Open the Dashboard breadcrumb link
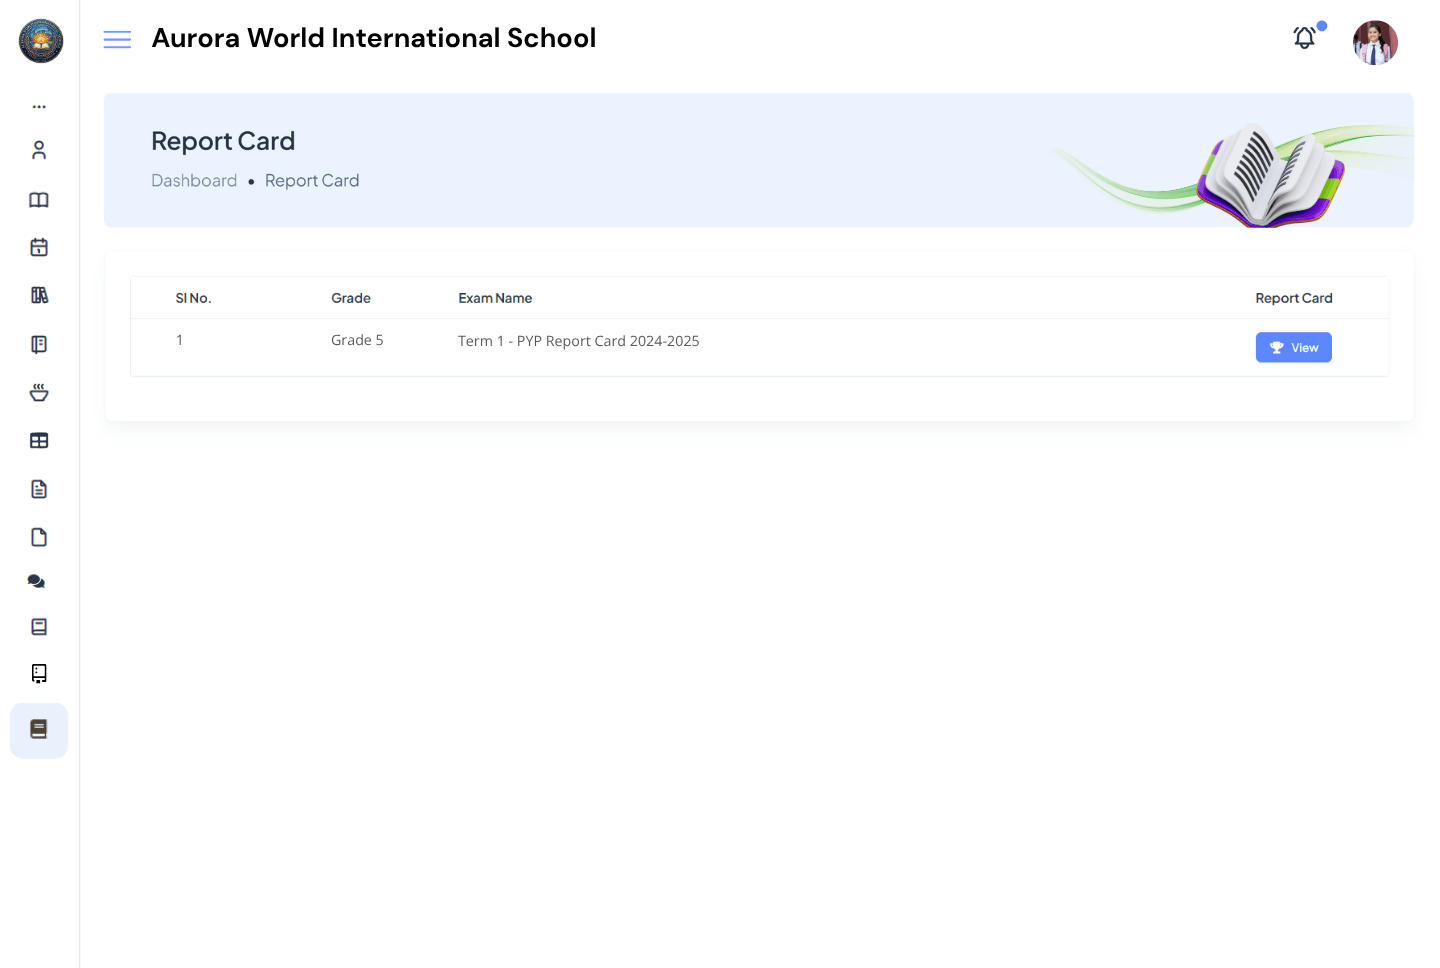The image size is (1440, 968). click(x=194, y=180)
